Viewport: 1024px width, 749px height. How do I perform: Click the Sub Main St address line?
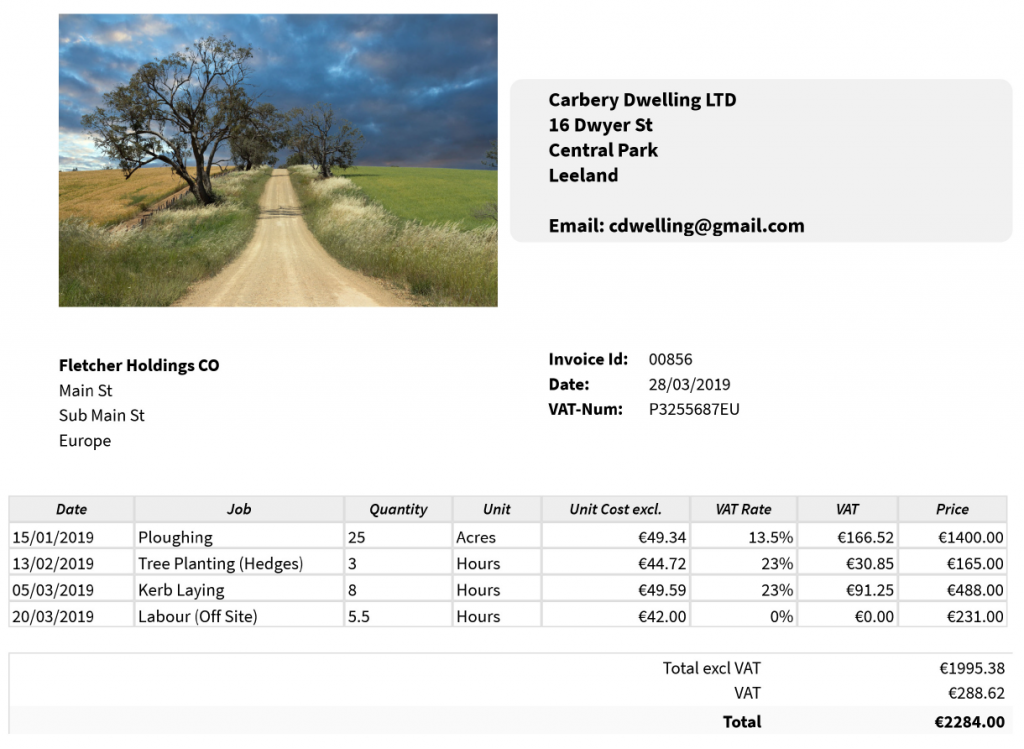click(101, 415)
